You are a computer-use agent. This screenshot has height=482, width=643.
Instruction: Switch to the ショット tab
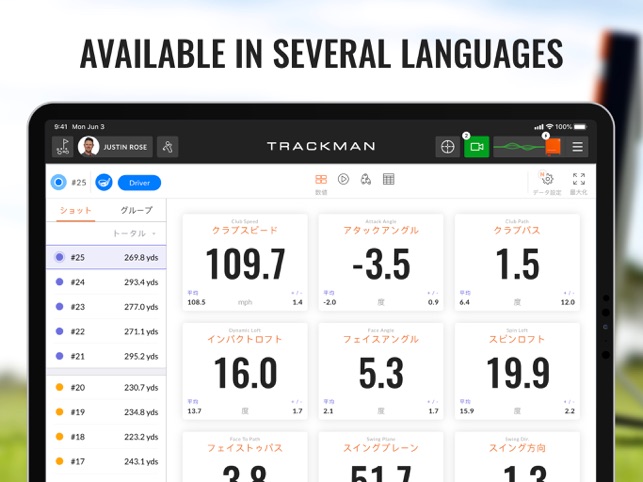coord(75,210)
